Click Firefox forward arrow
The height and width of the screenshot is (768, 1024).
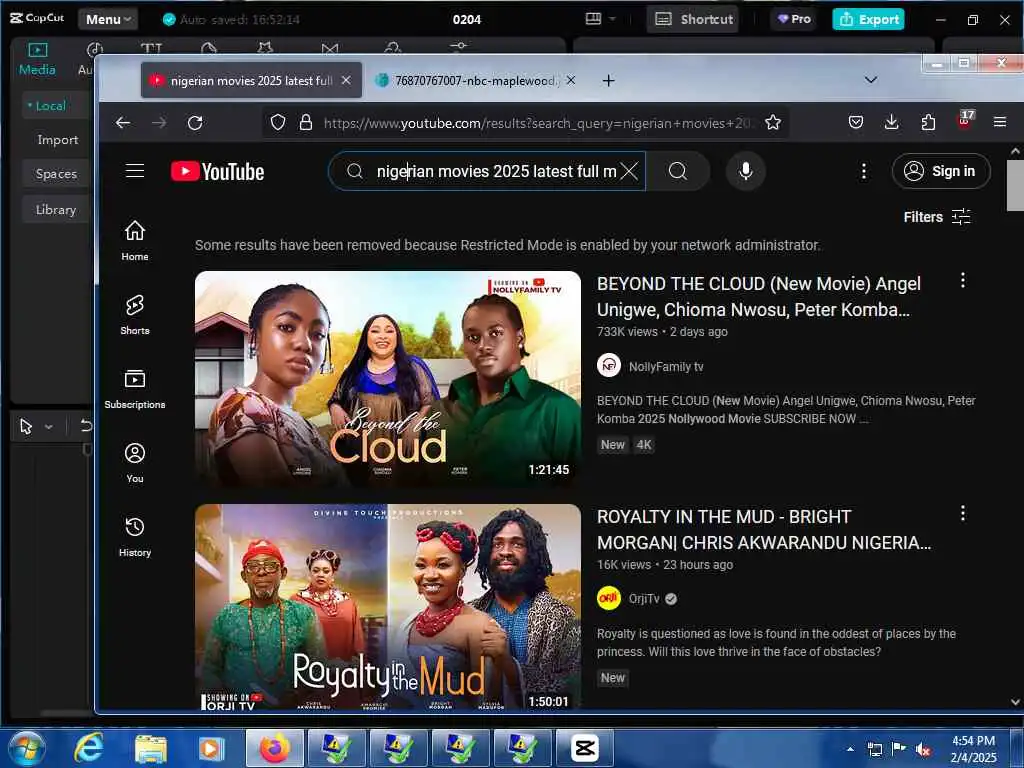click(159, 123)
